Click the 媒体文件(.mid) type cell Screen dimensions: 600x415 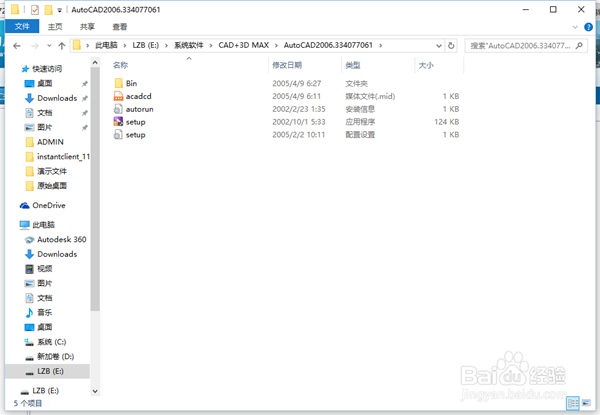[x=370, y=96]
